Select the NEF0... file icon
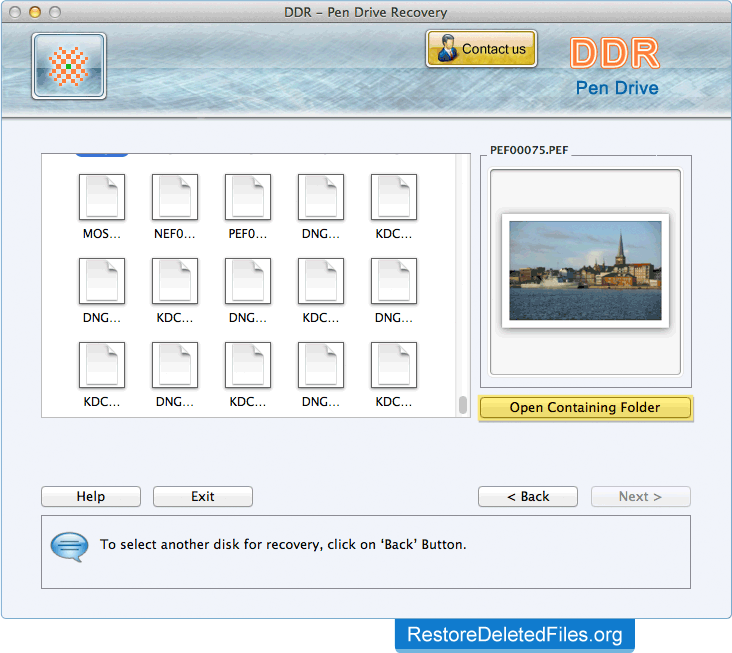The image size is (732, 653). [175, 197]
